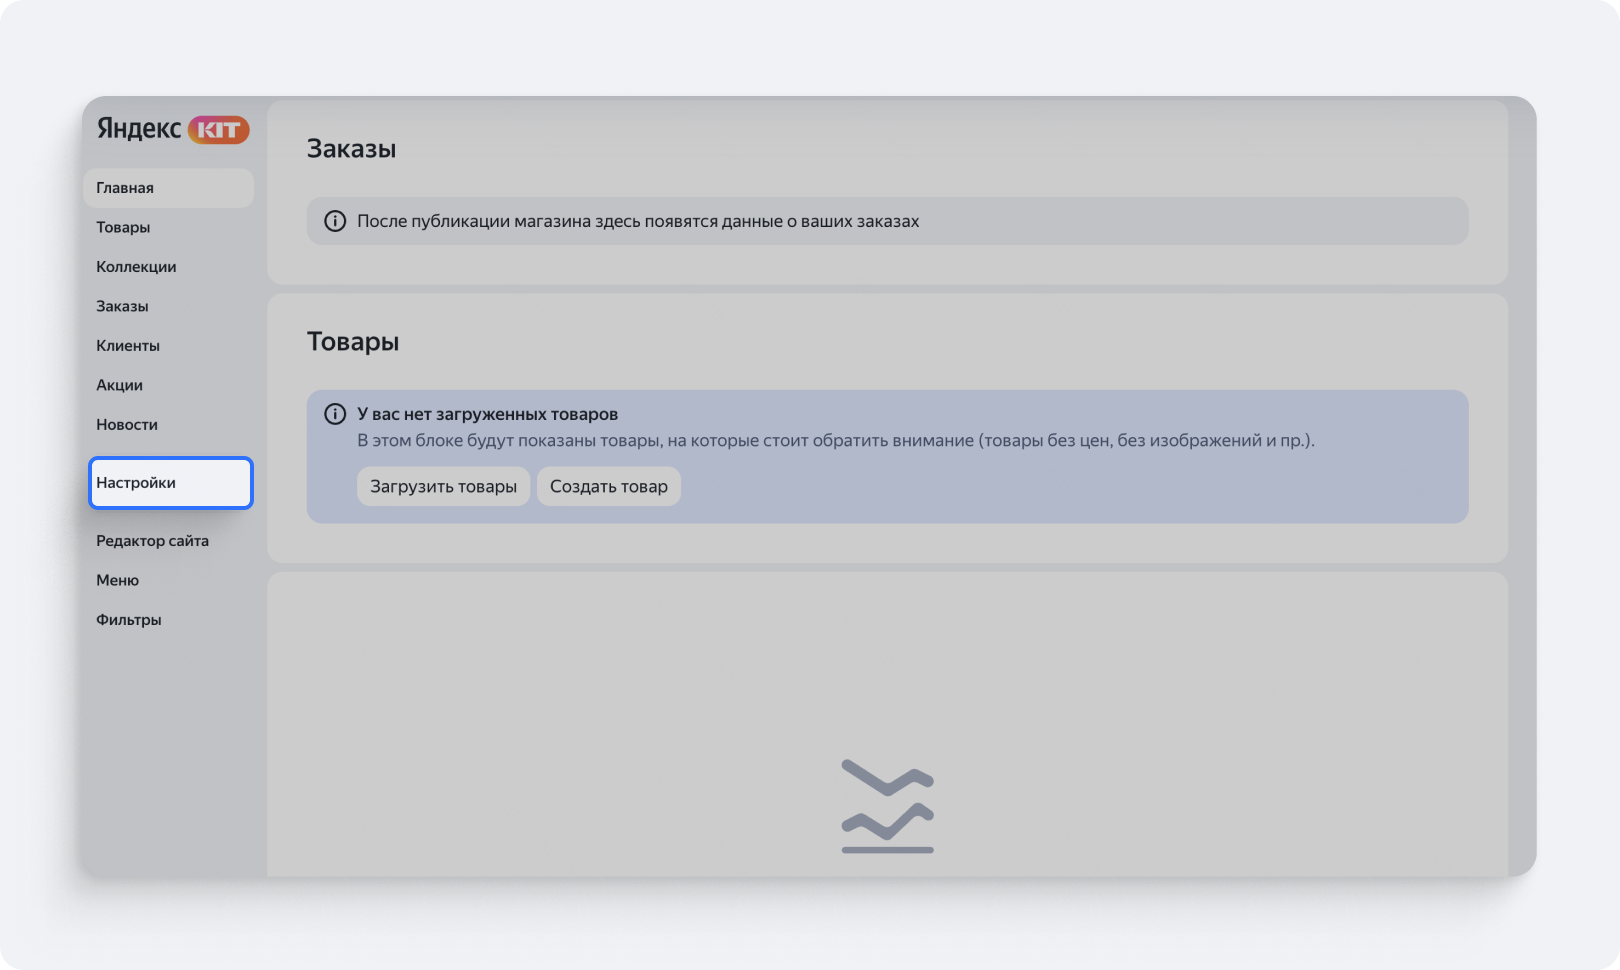
Task: Open Коллекции from the sidebar
Action: tap(136, 267)
